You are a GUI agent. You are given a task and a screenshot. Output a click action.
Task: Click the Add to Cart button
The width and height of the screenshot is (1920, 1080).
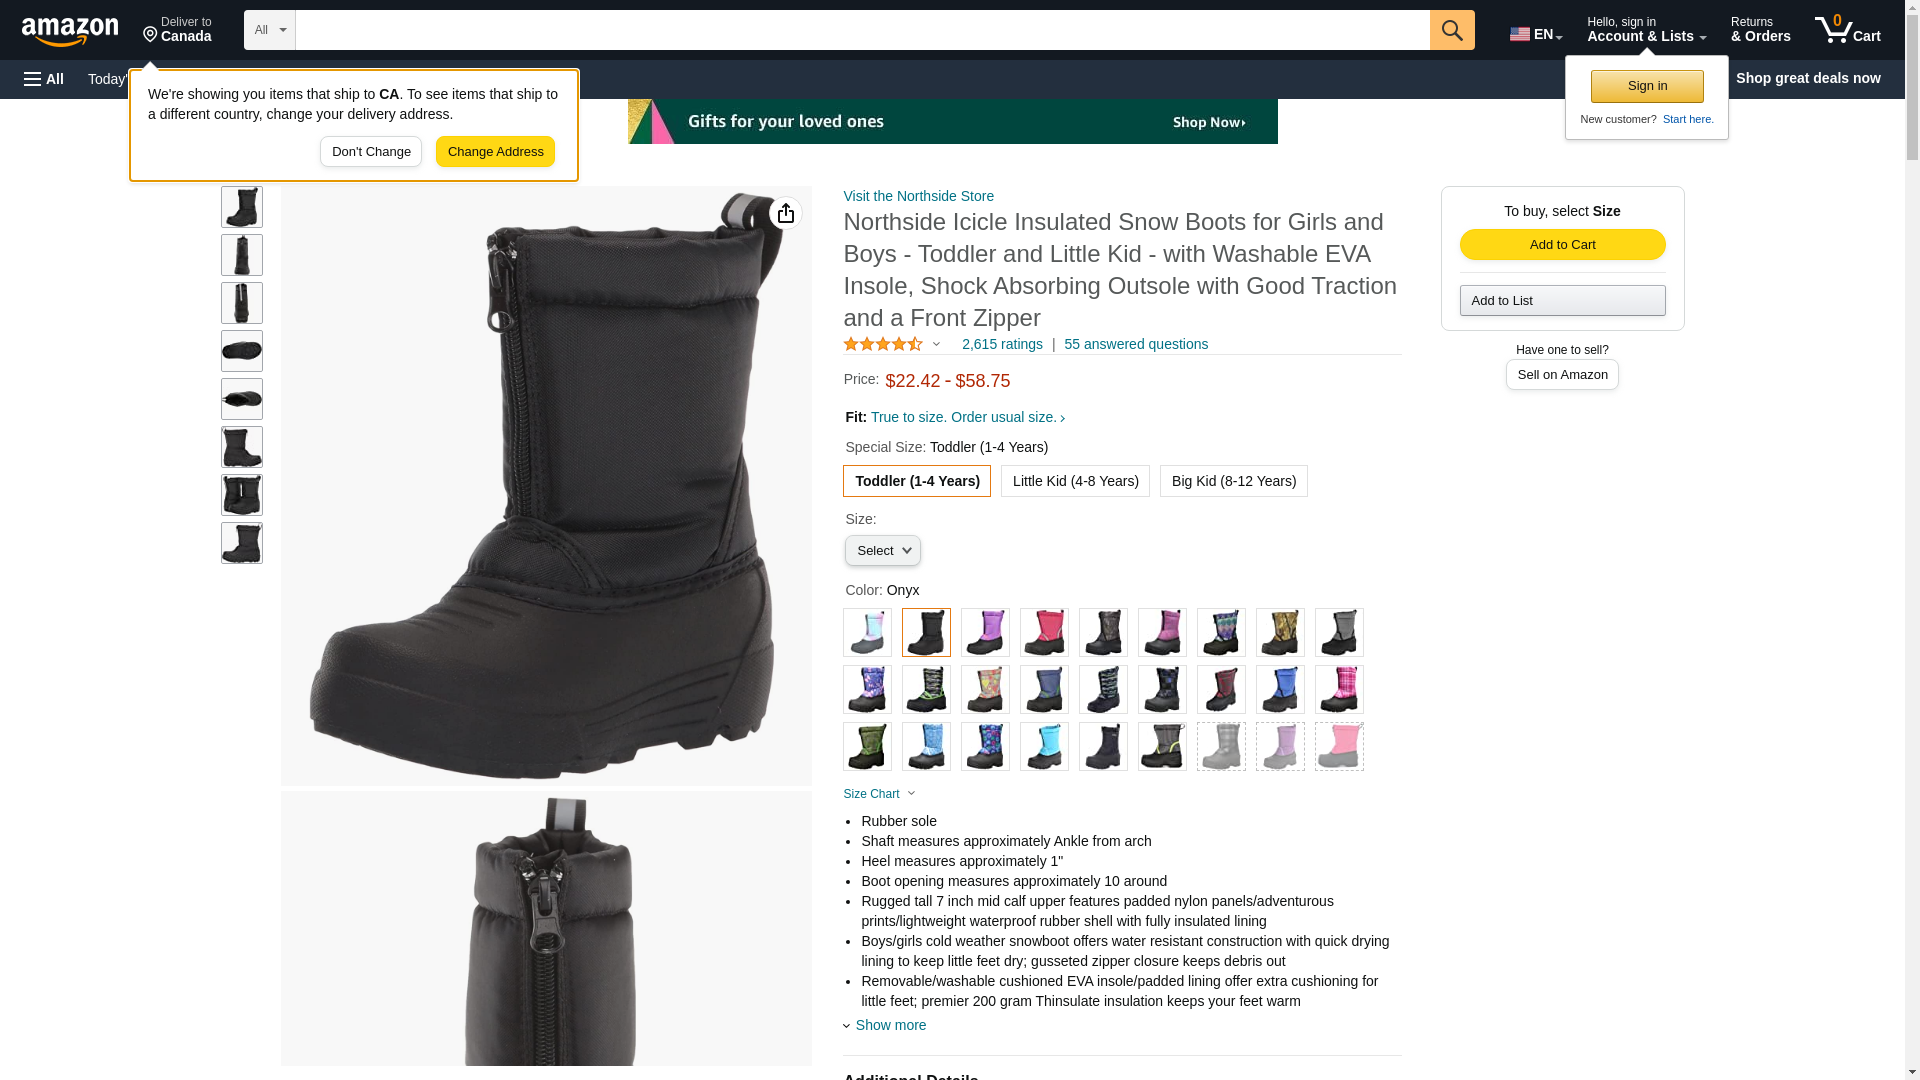(x=1562, y=245)
